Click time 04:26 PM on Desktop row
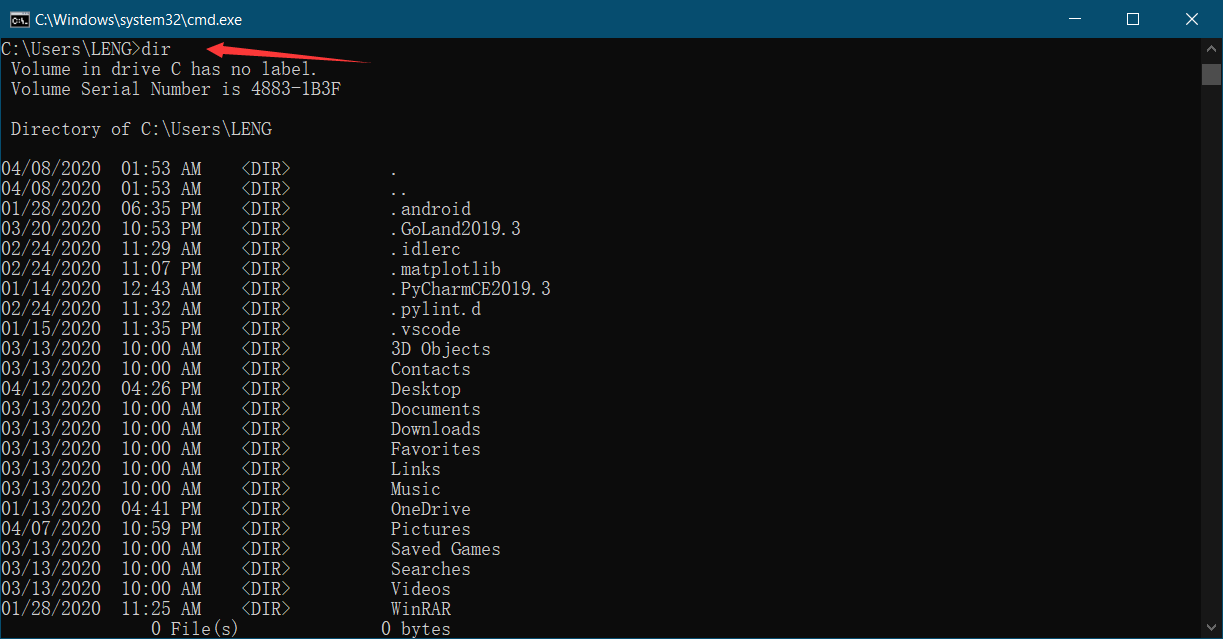The height and width of the screenshot is (639, 1223). (x=161, y=389)
